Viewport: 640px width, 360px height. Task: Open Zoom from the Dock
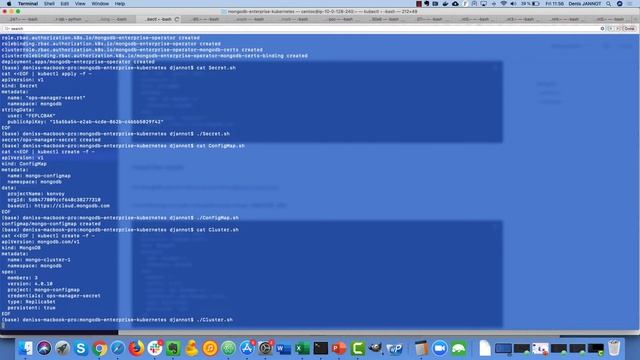(x=440, y=348)
